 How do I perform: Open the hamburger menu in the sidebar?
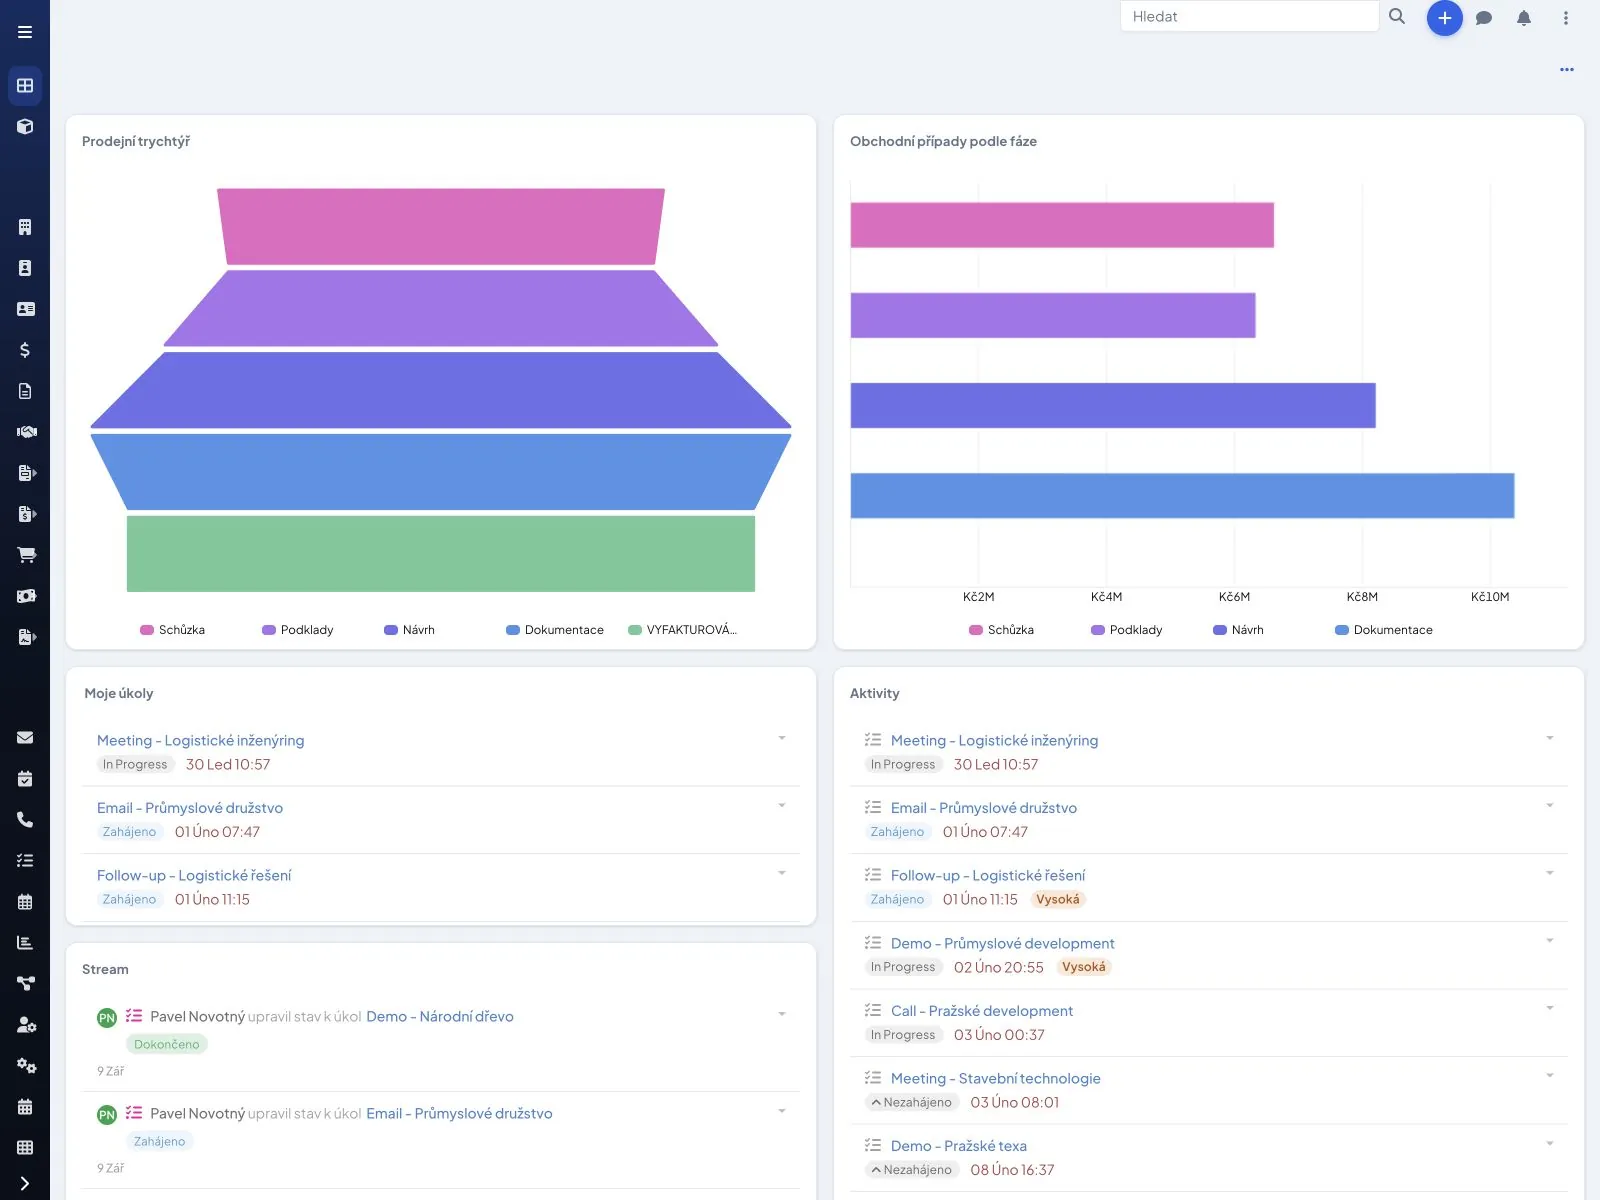(x=25, y=32)
